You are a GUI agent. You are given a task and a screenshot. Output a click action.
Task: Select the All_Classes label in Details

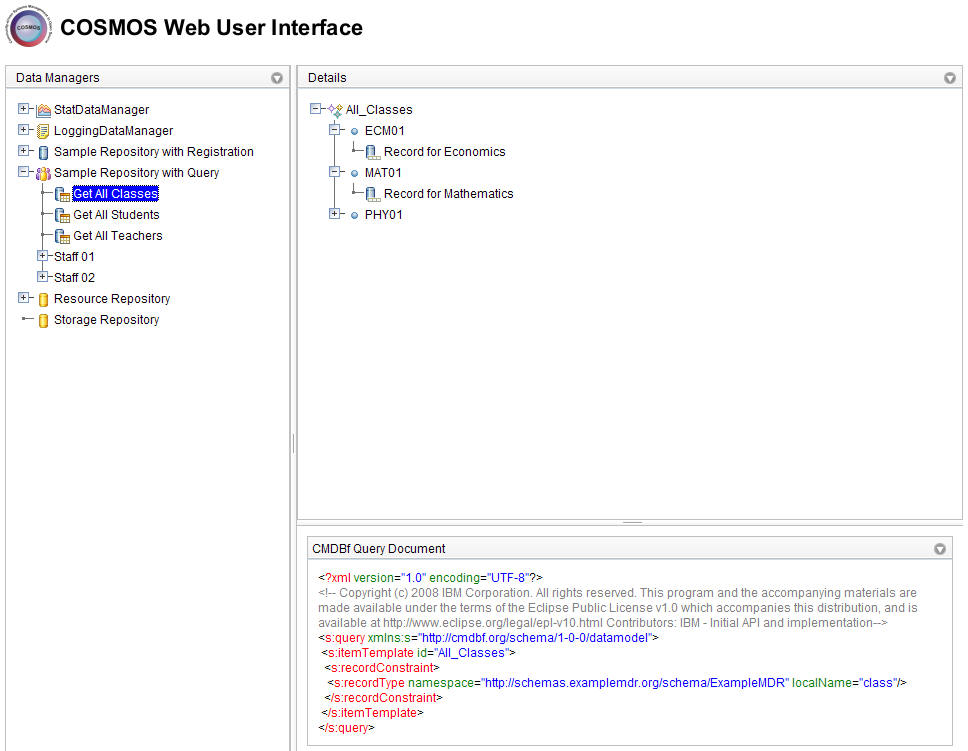379,110
